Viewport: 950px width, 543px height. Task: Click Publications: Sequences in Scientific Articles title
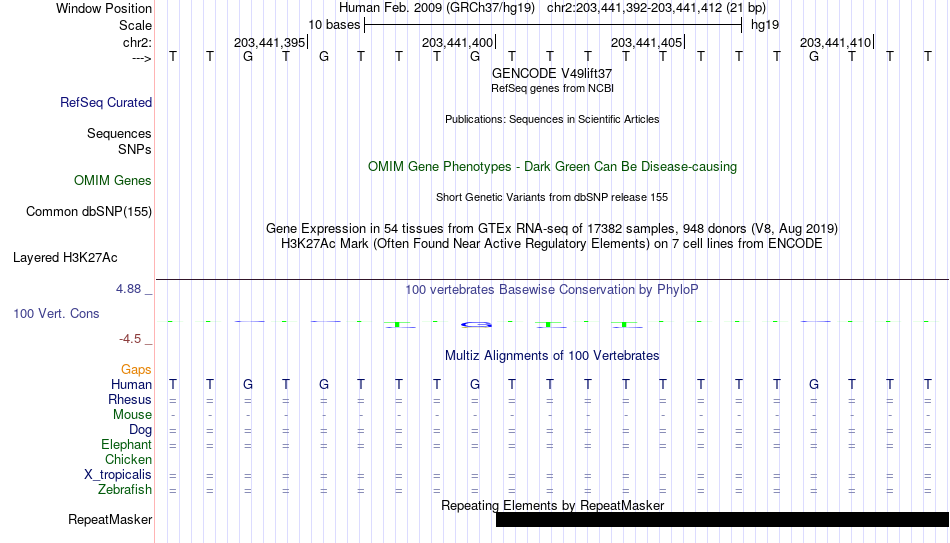tap(552, 119)
